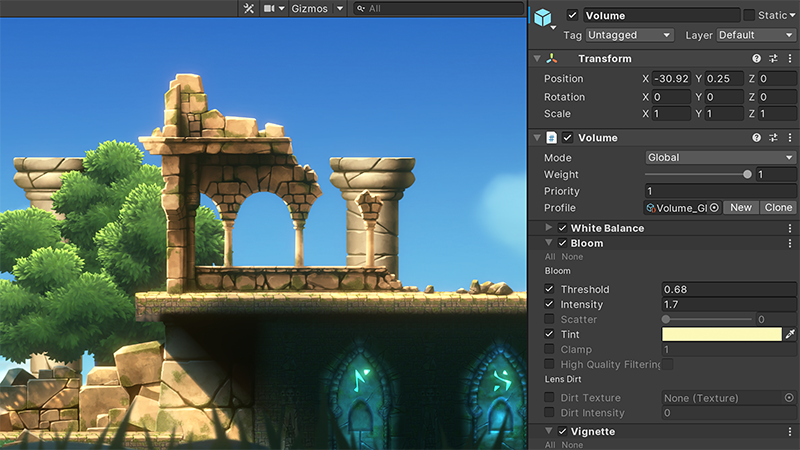This screenshot has height=450, width=800.
Task: Open the scene tools settings icon
Action: pos(249,8)
